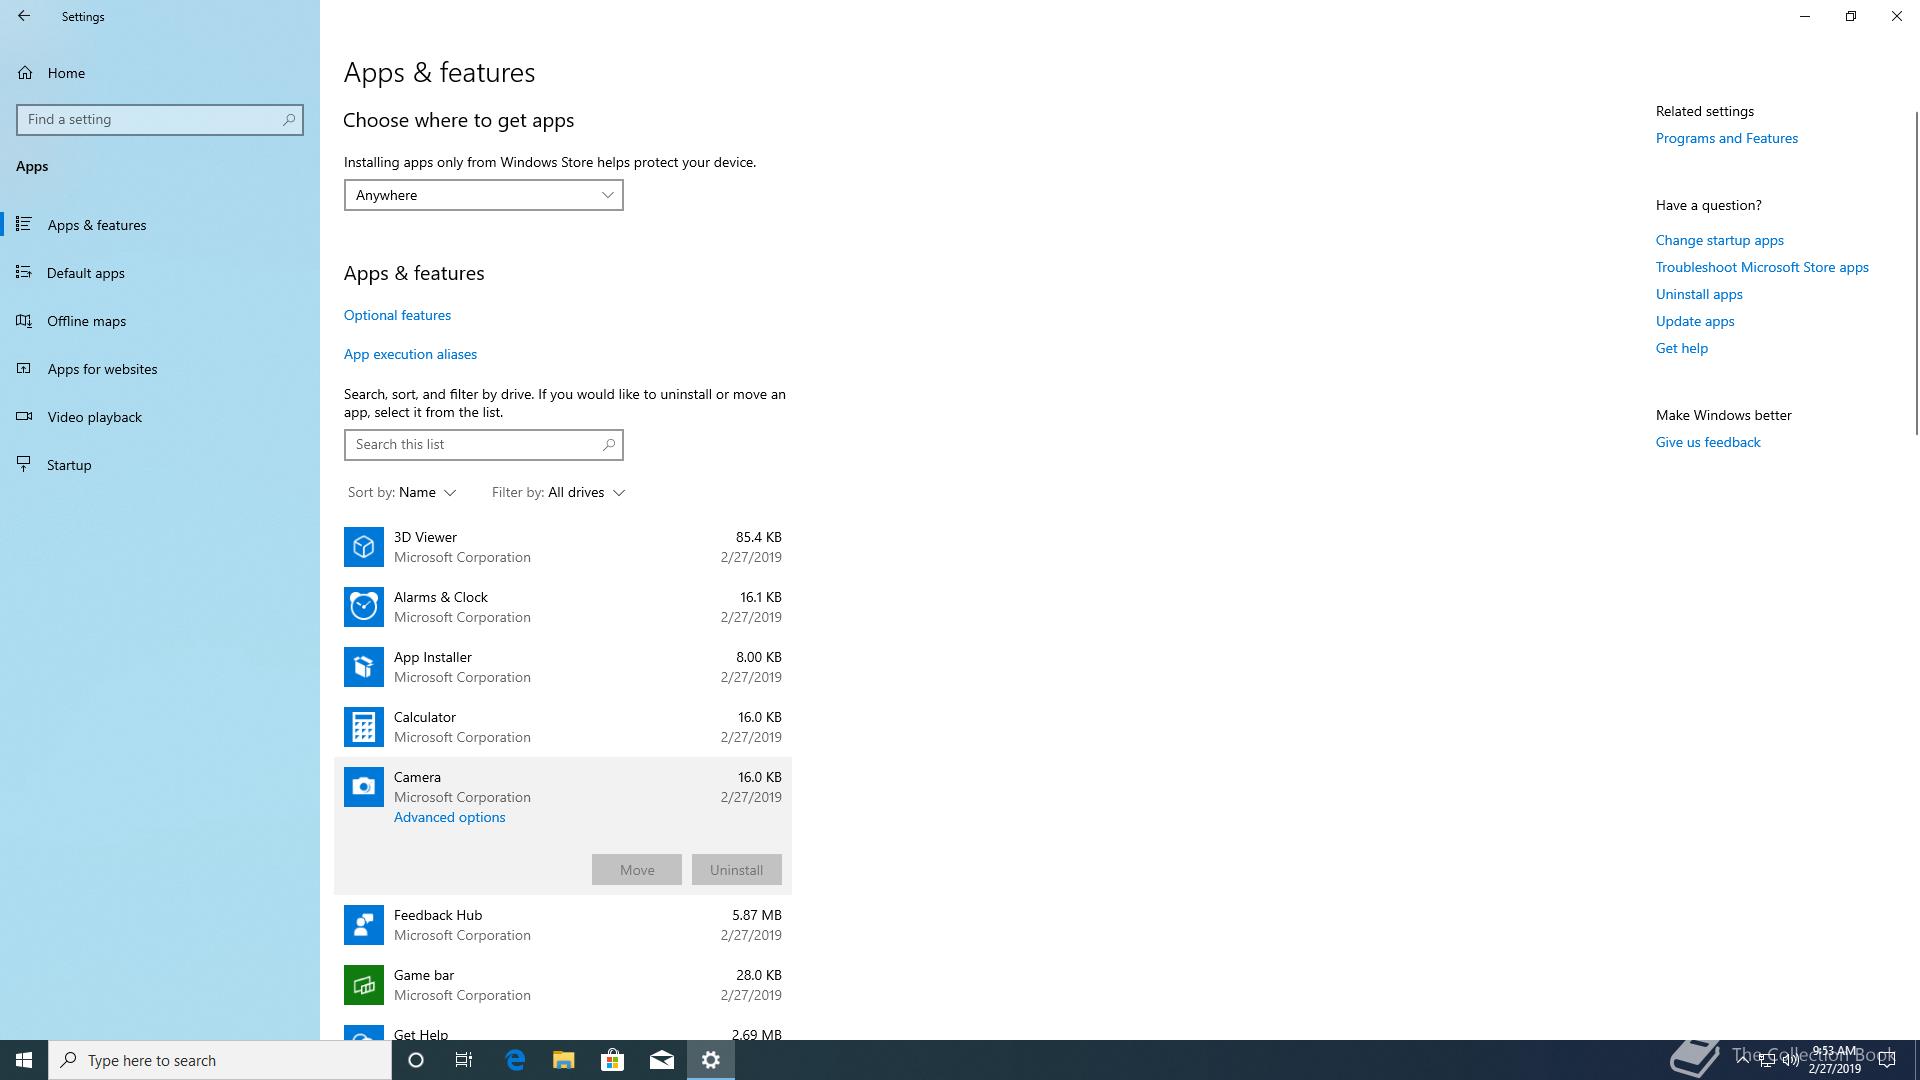Select the Alarms & Clock row name

tap(441, 597)
